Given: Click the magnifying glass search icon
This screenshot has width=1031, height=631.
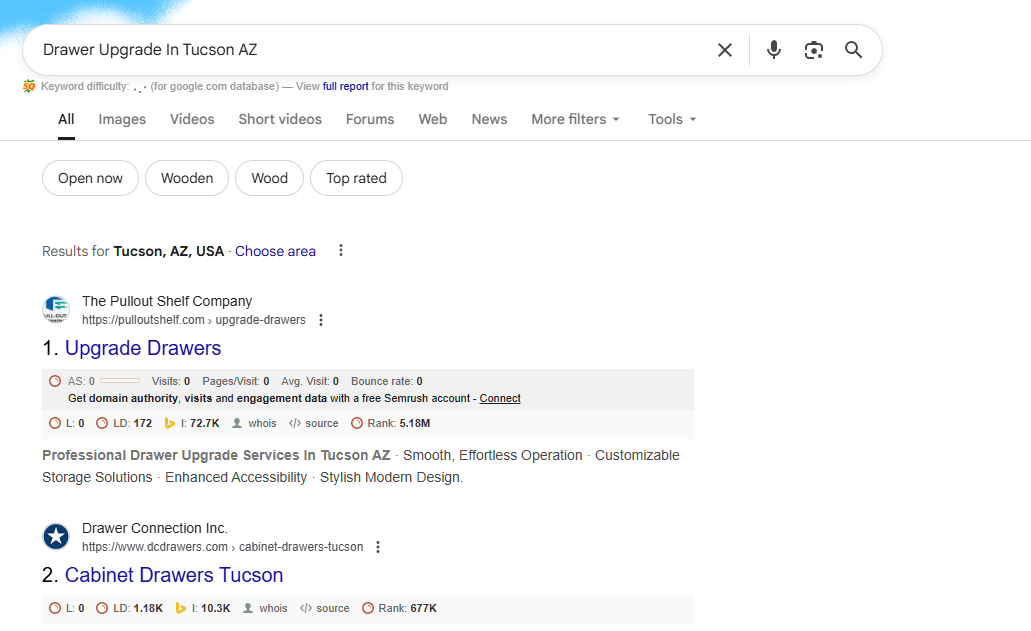Looking at the screenshot, I should (x=853, y=50).
